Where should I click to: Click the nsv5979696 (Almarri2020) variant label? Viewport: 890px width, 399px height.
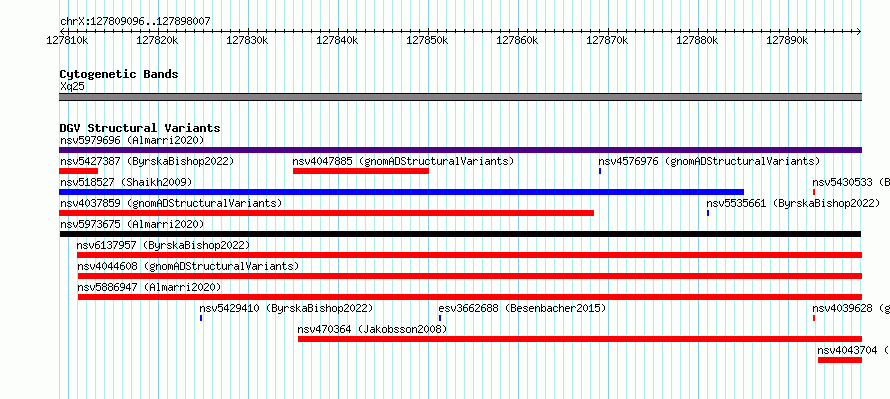tap(132, 140)
